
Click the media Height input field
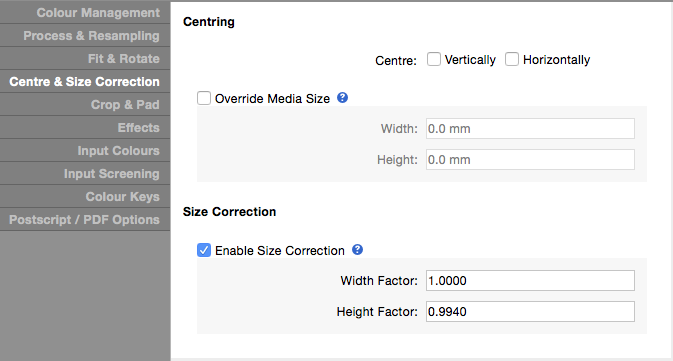click(530, 160)
